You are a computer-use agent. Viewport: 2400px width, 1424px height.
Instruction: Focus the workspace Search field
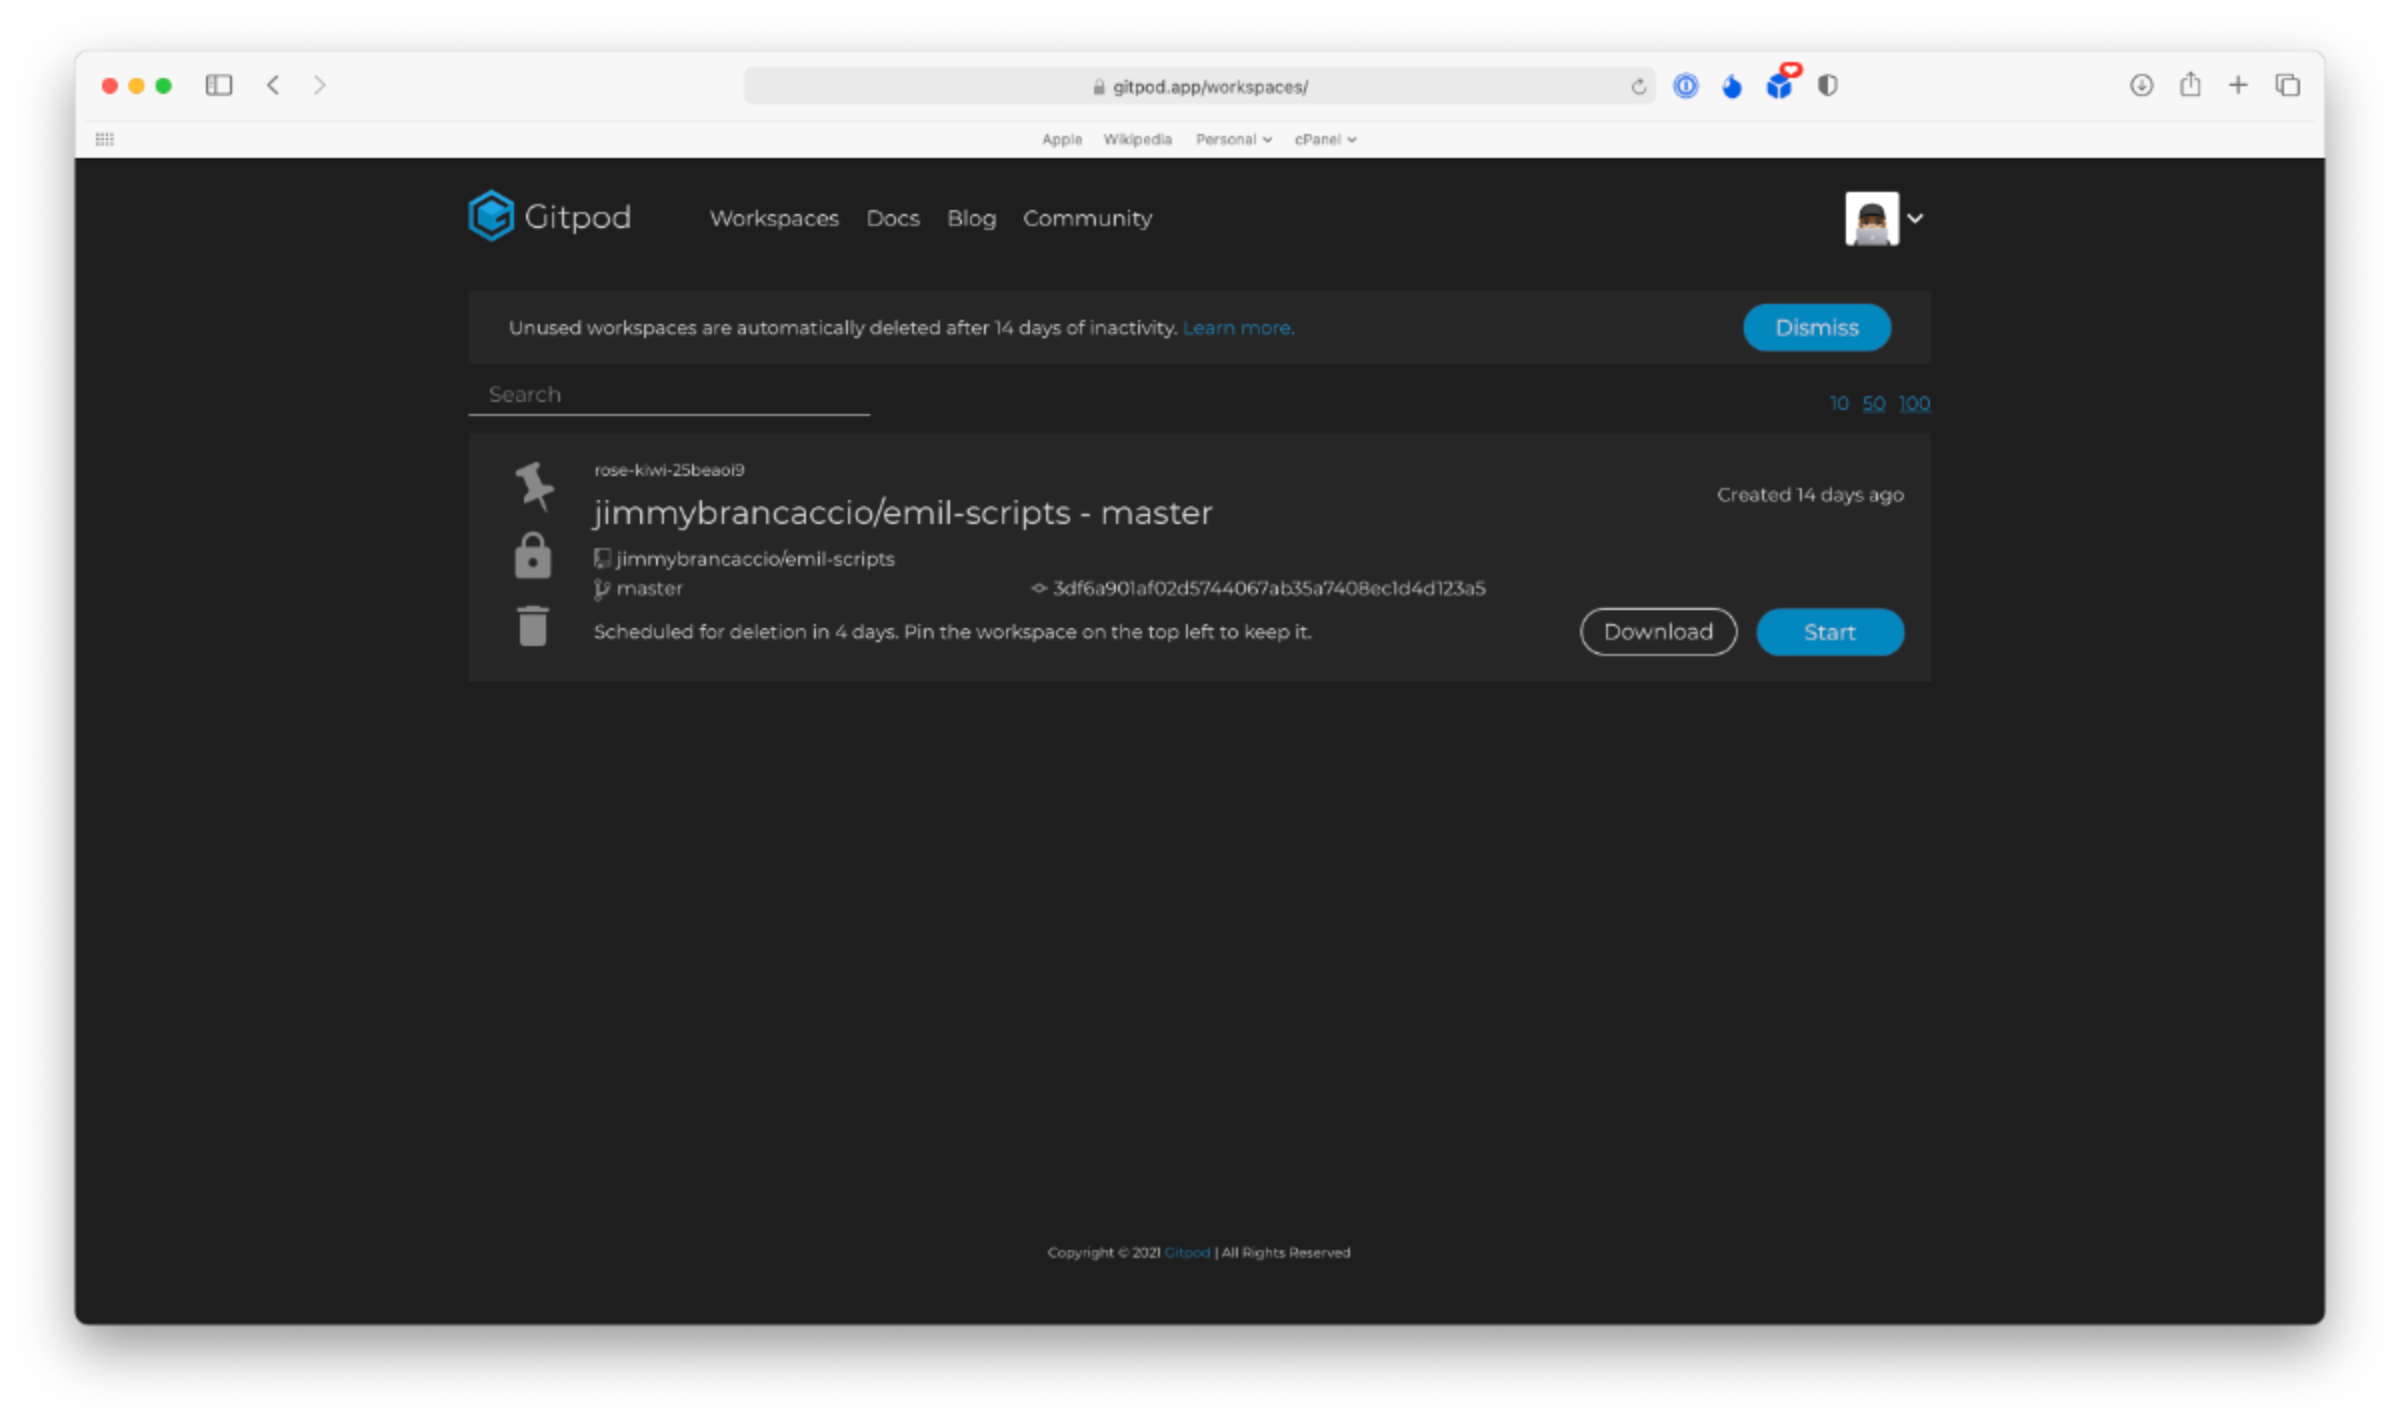tap(668, 394)
